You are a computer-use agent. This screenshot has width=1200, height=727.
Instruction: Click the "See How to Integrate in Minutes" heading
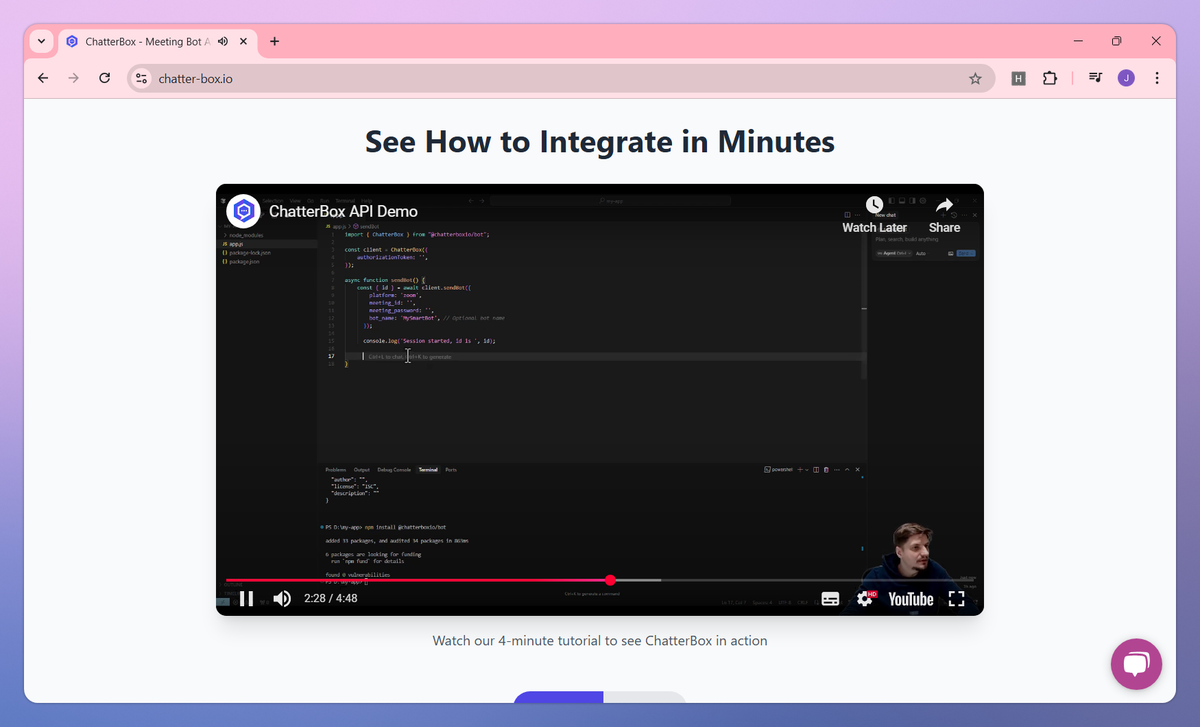(x=600, y=141)
